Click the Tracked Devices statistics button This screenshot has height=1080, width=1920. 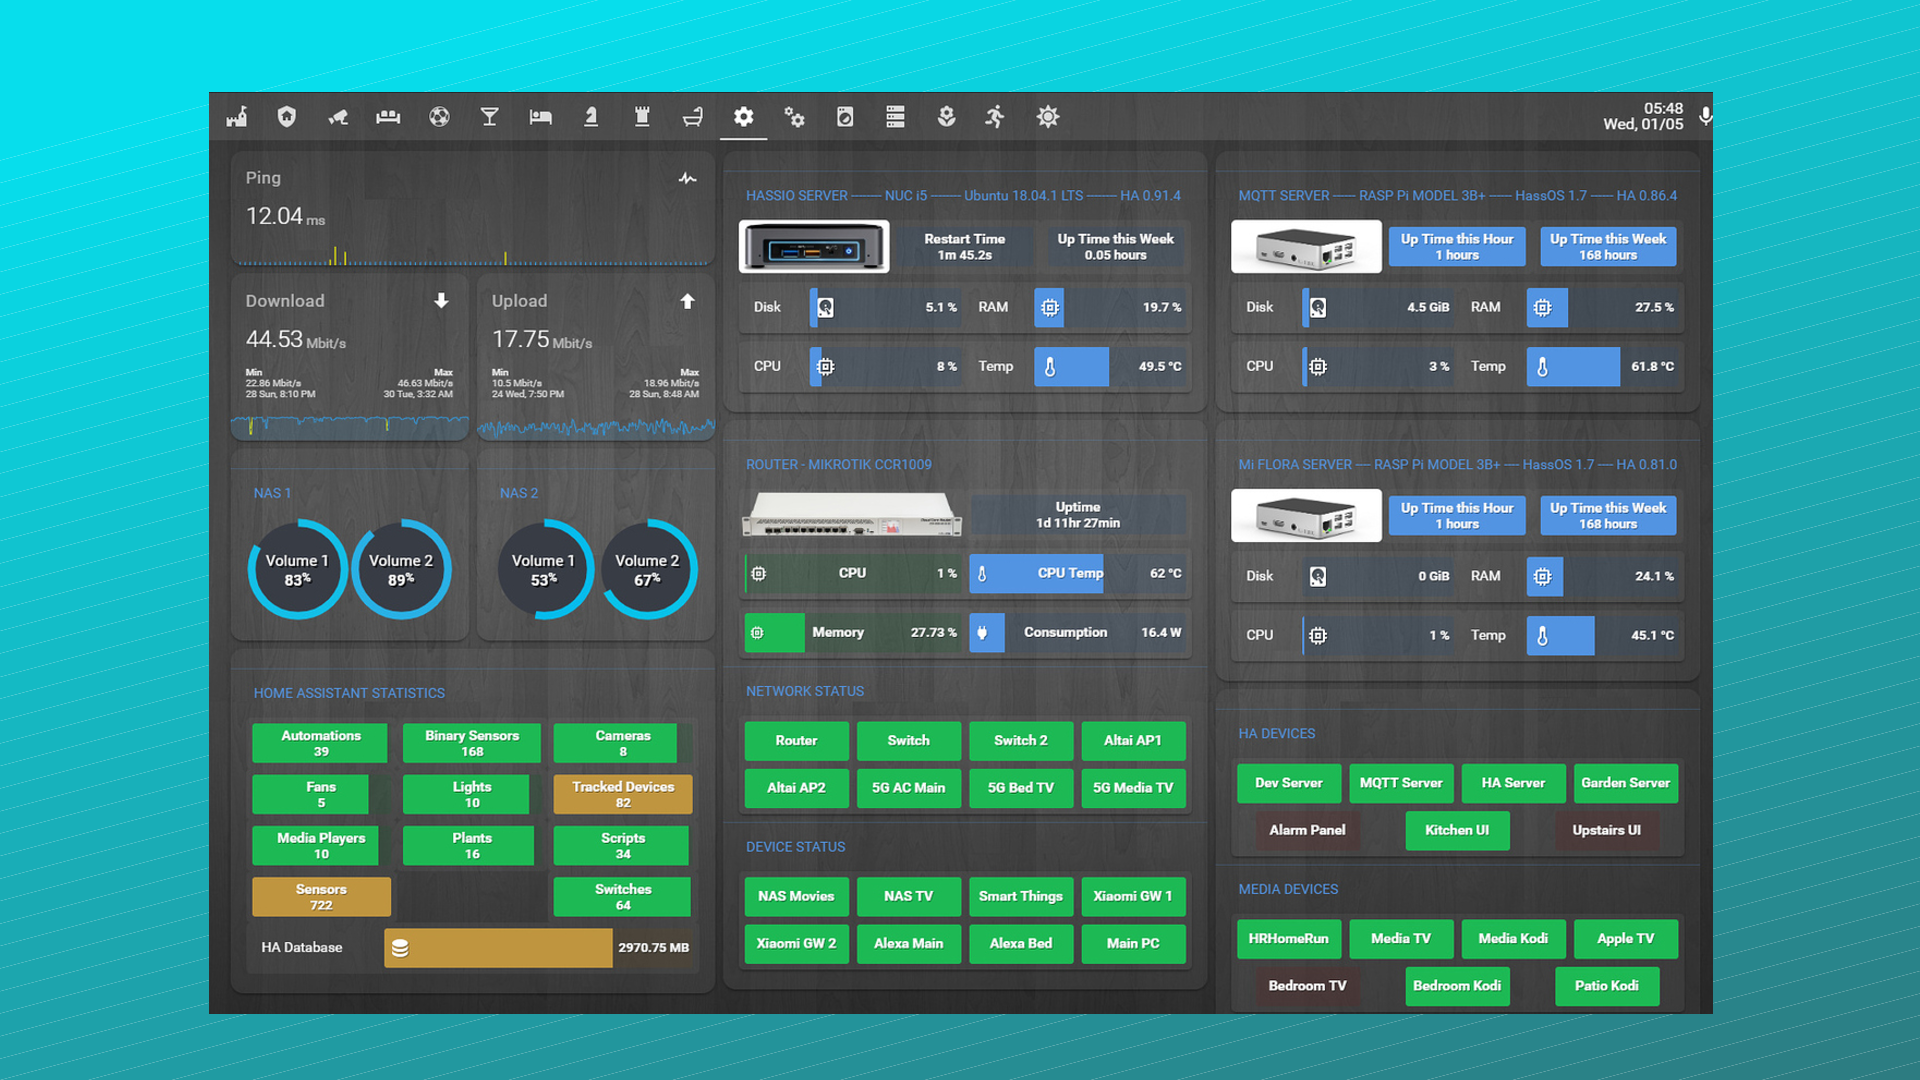(x=622, y=794)
